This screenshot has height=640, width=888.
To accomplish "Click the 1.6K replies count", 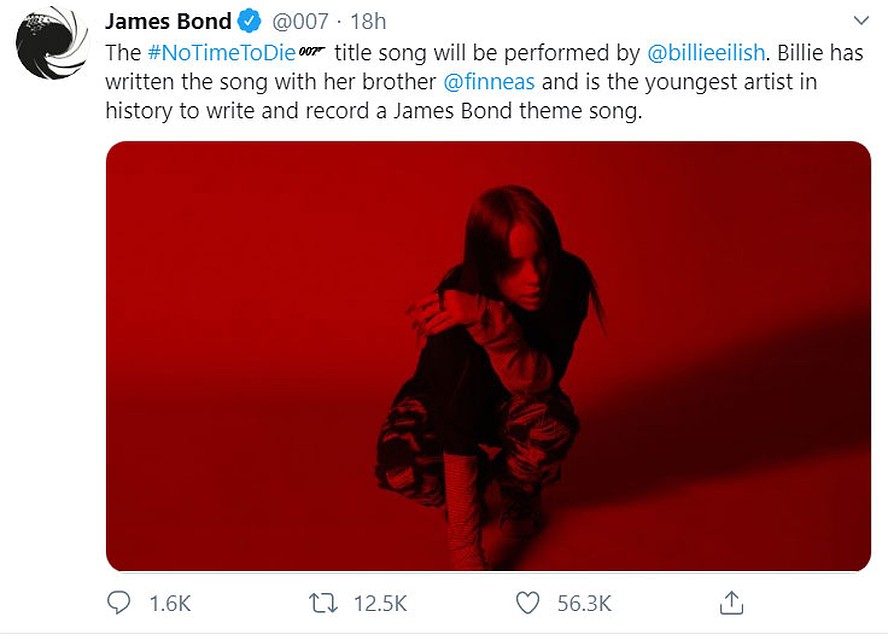I will 170,604.
